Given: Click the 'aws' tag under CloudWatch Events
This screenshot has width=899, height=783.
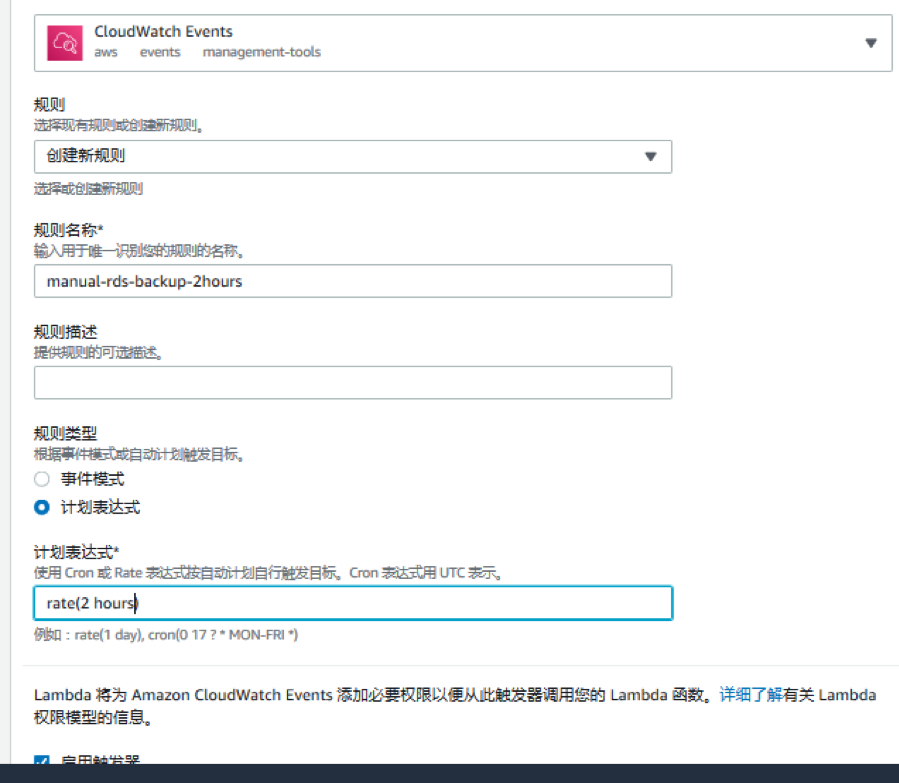Looking at the screenshot, I should coord(106,52).
